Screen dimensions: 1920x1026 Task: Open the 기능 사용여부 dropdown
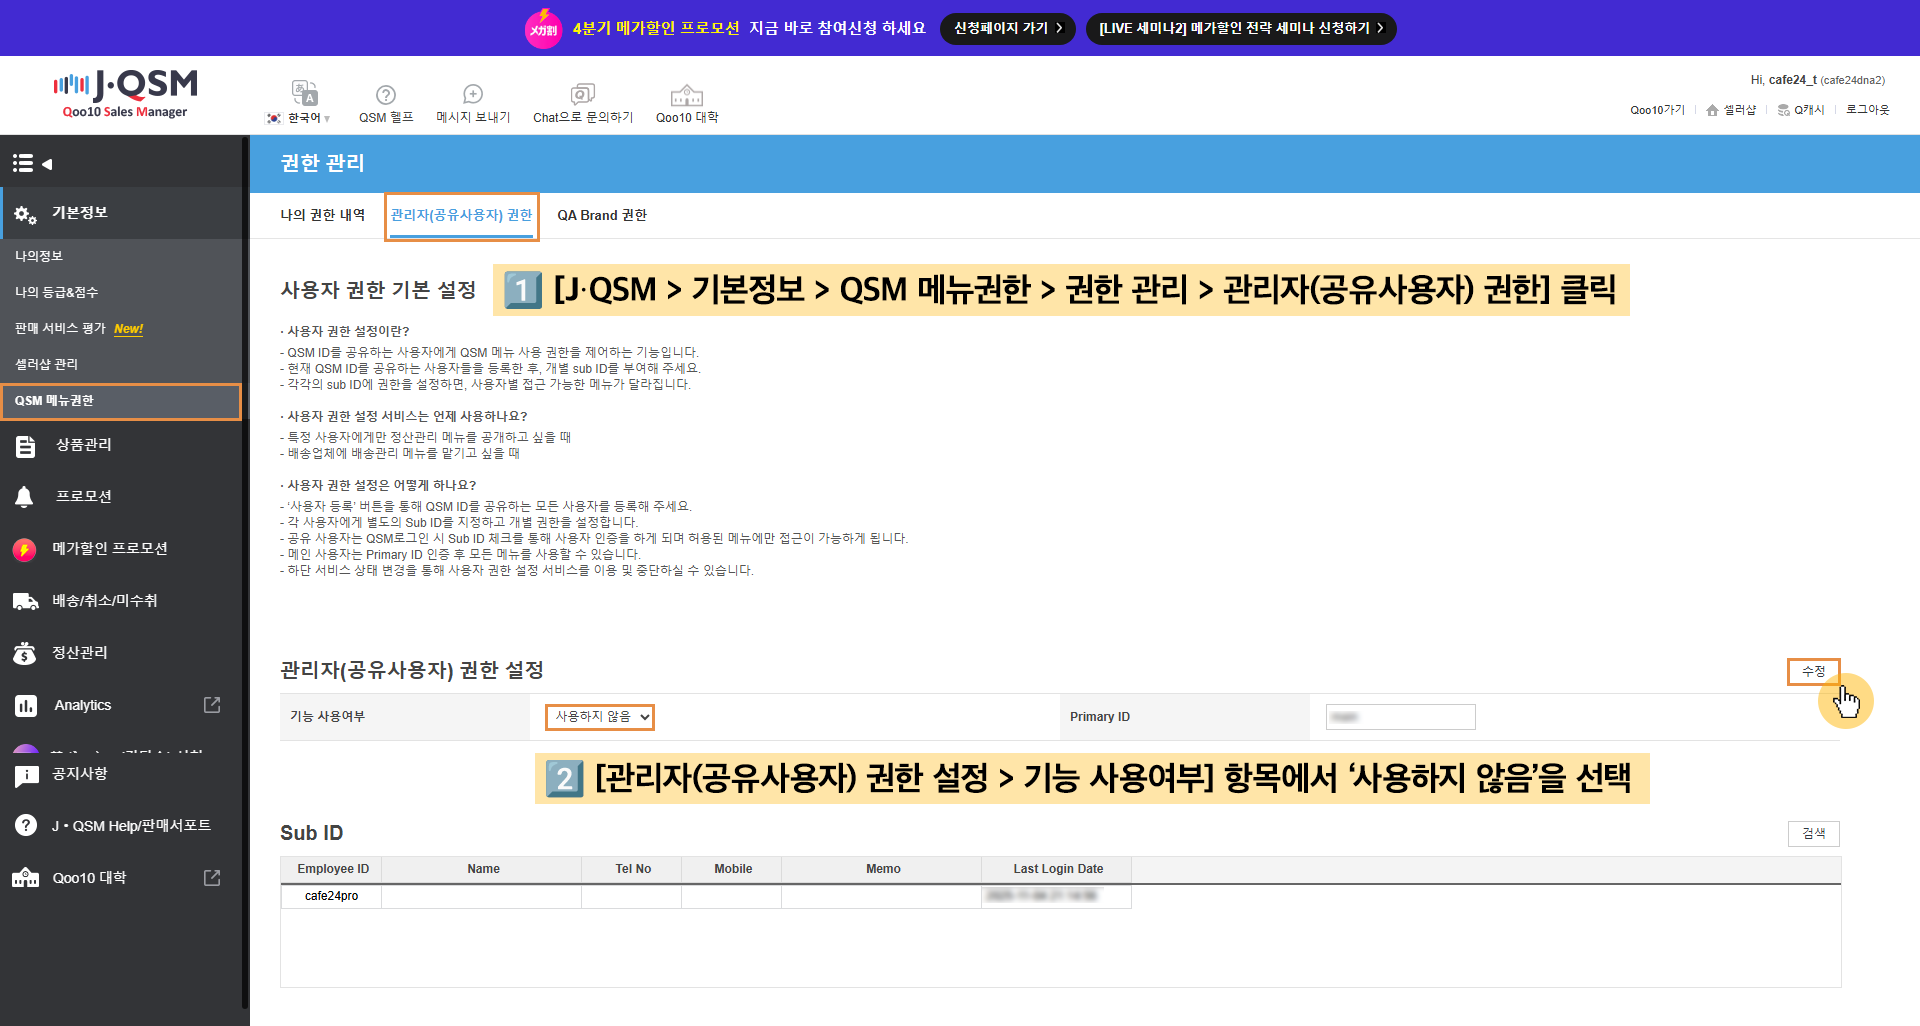600,717
